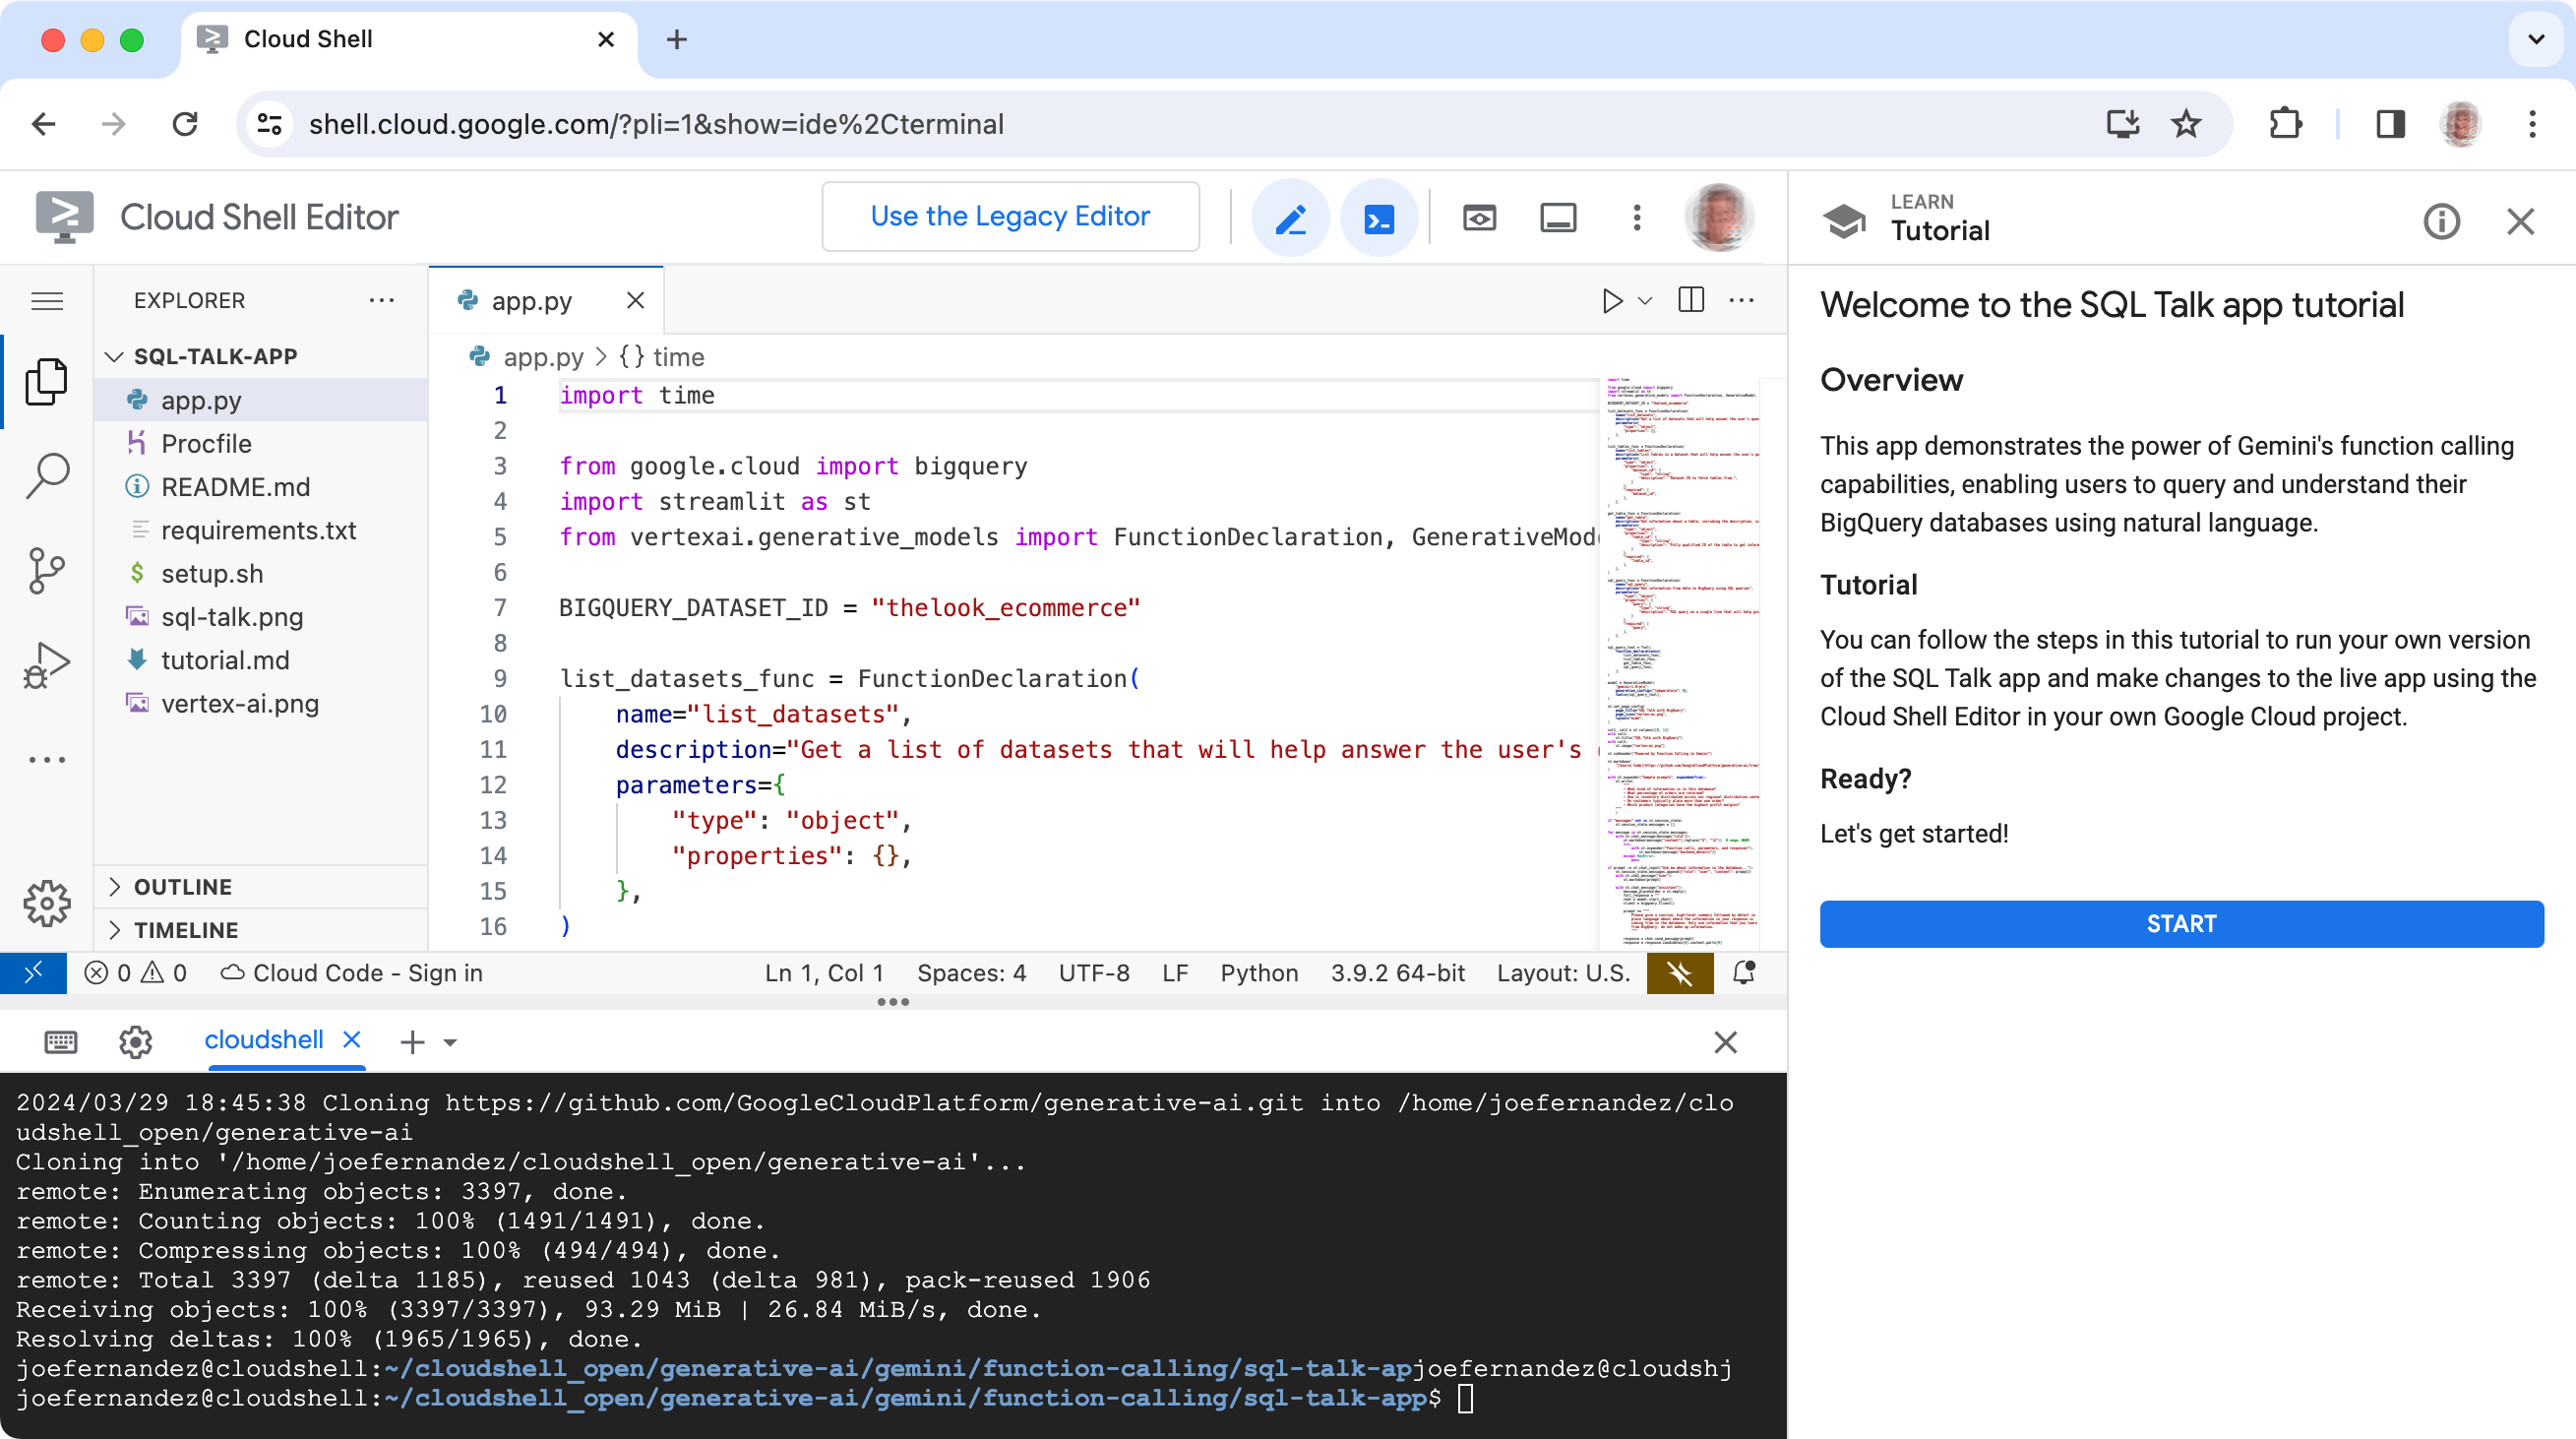Click the Use the Legacy Editor button
This screenshot has width=2576, height=1439.
[x=1009, y=216]
